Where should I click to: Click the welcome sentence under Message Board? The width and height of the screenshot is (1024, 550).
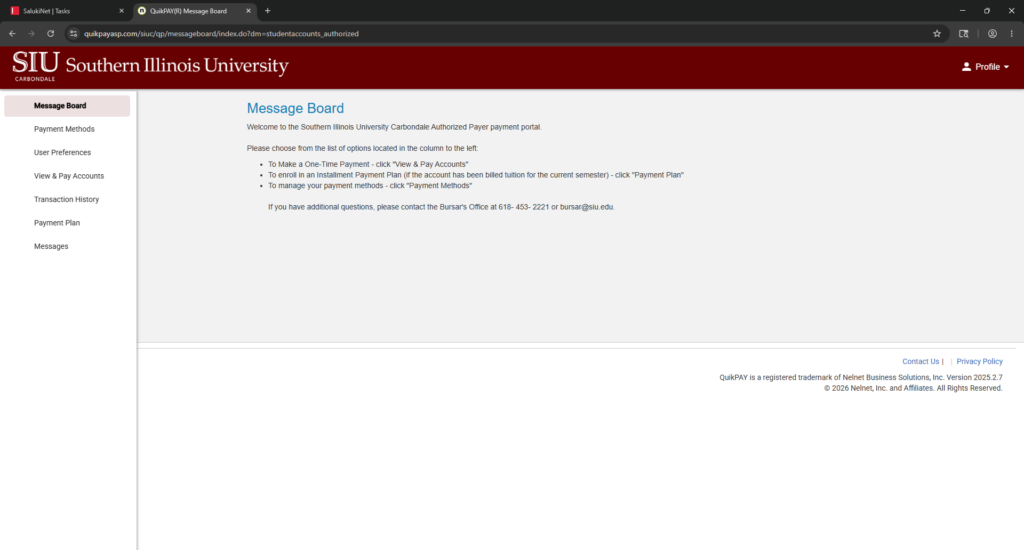point(394,127)
